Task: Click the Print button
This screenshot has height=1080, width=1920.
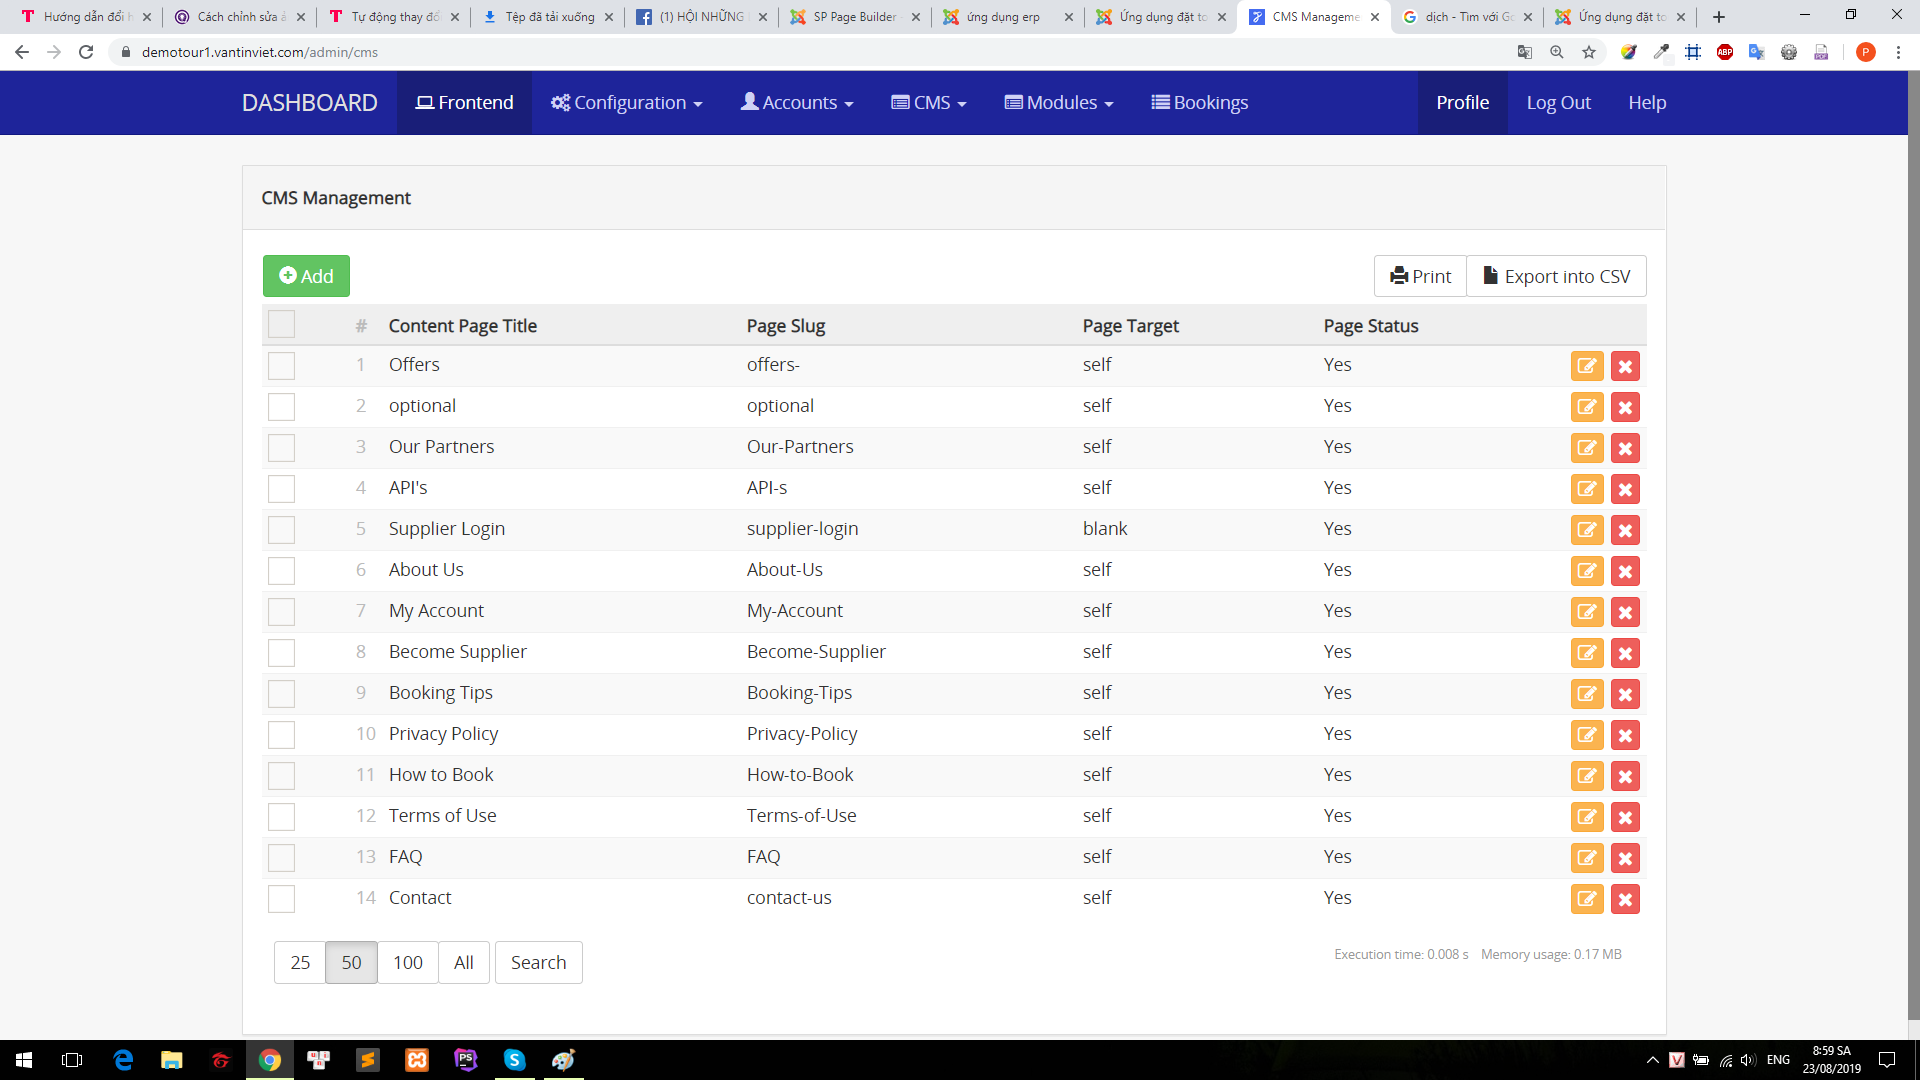Action: 1420,276
